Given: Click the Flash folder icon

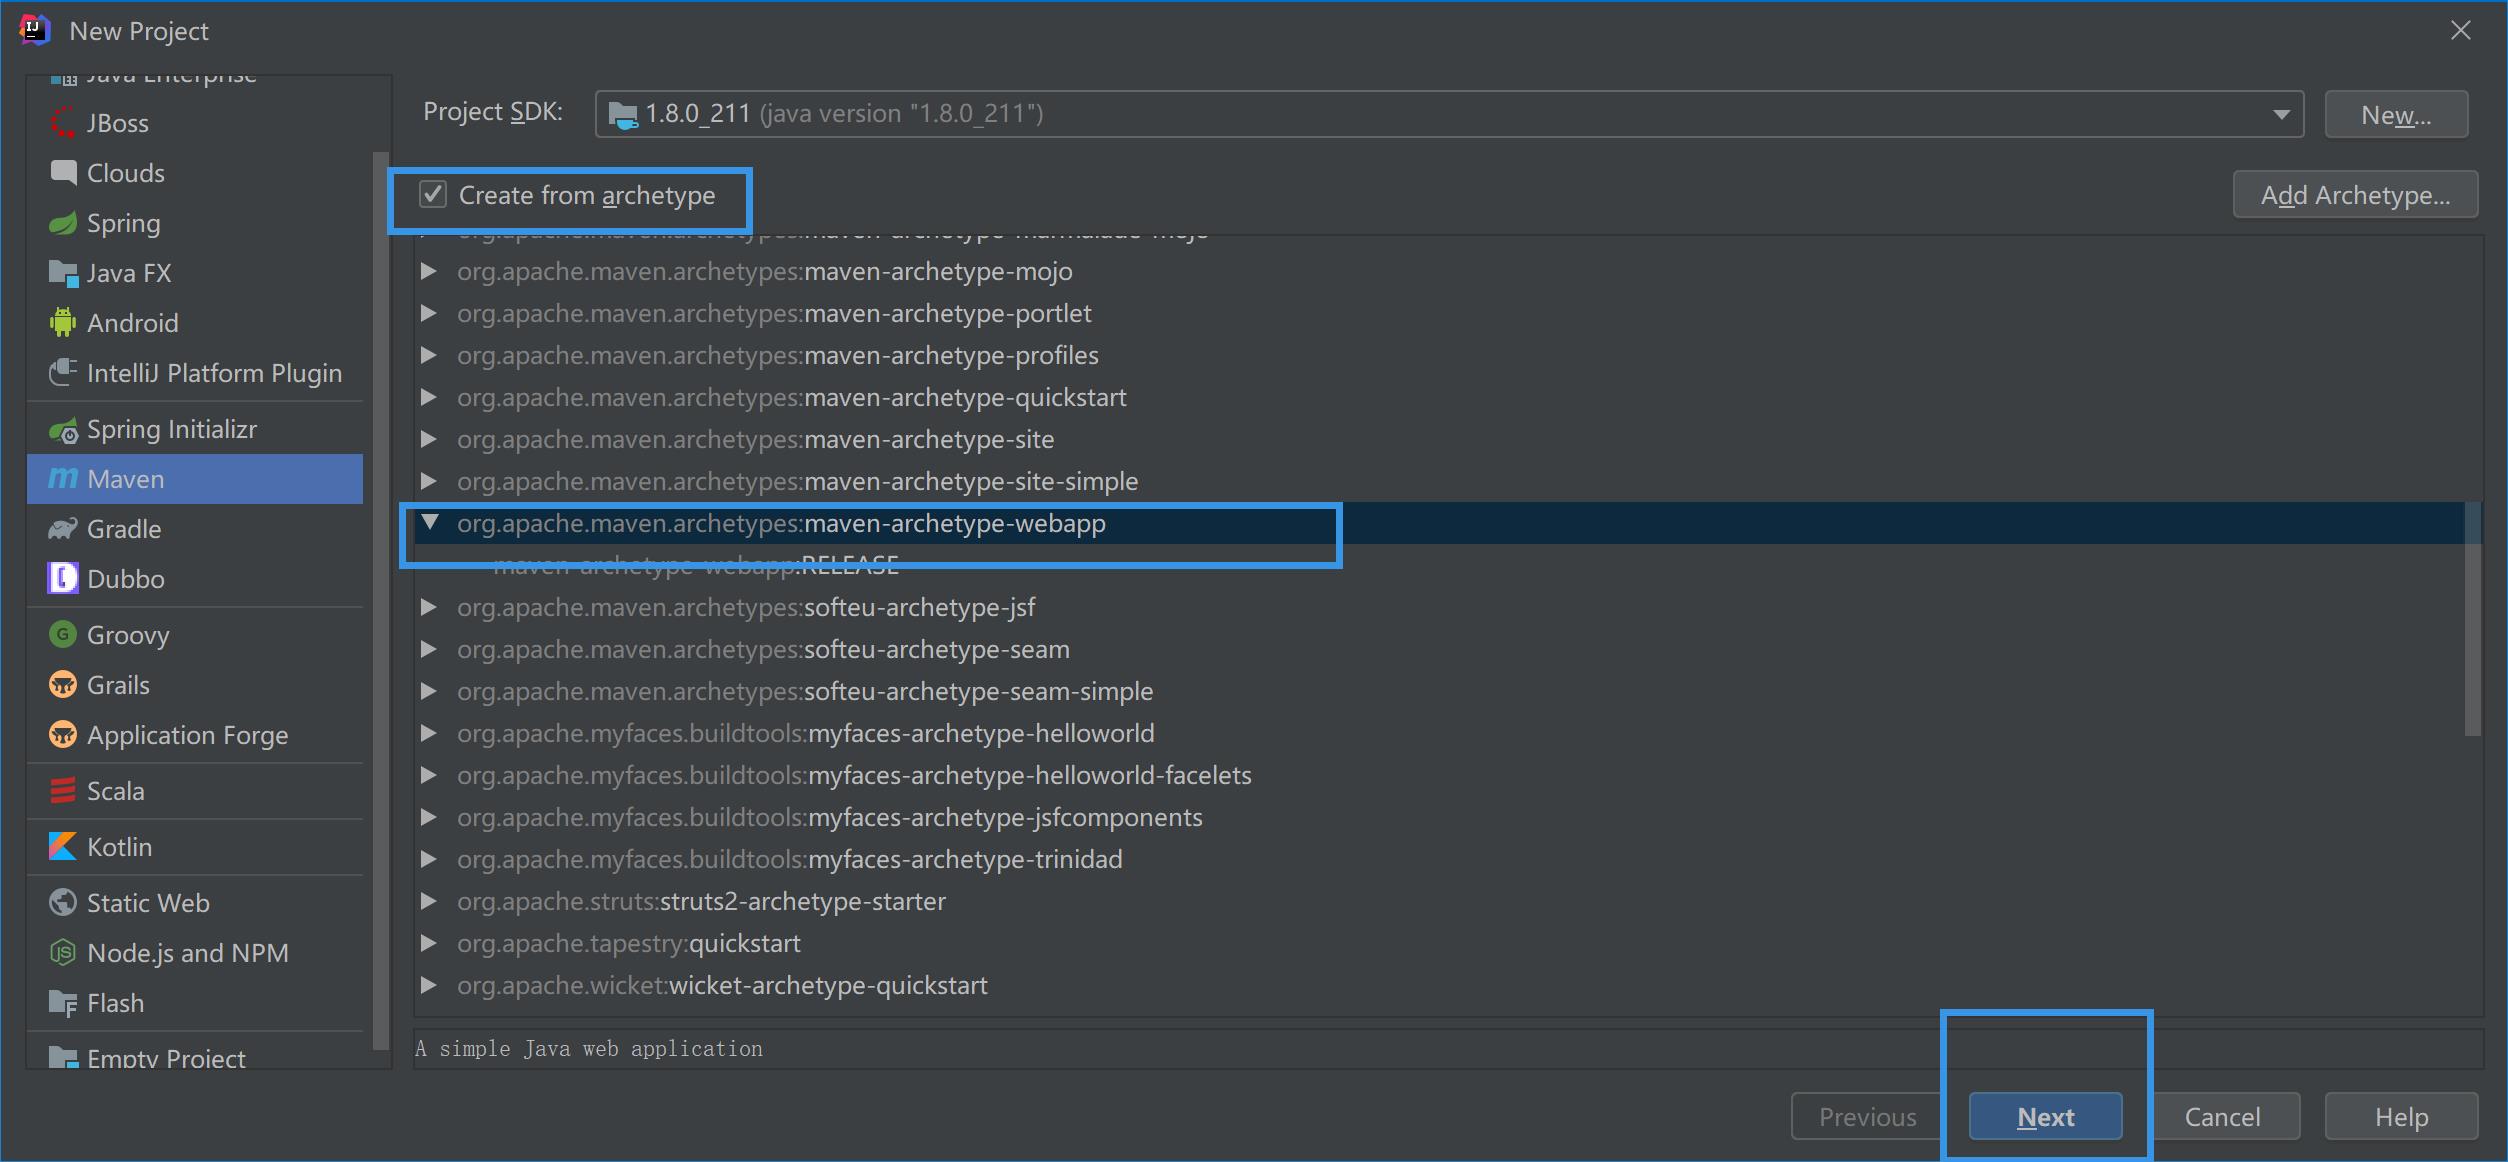Looking at the screenshot, I should coord(63,1002).
